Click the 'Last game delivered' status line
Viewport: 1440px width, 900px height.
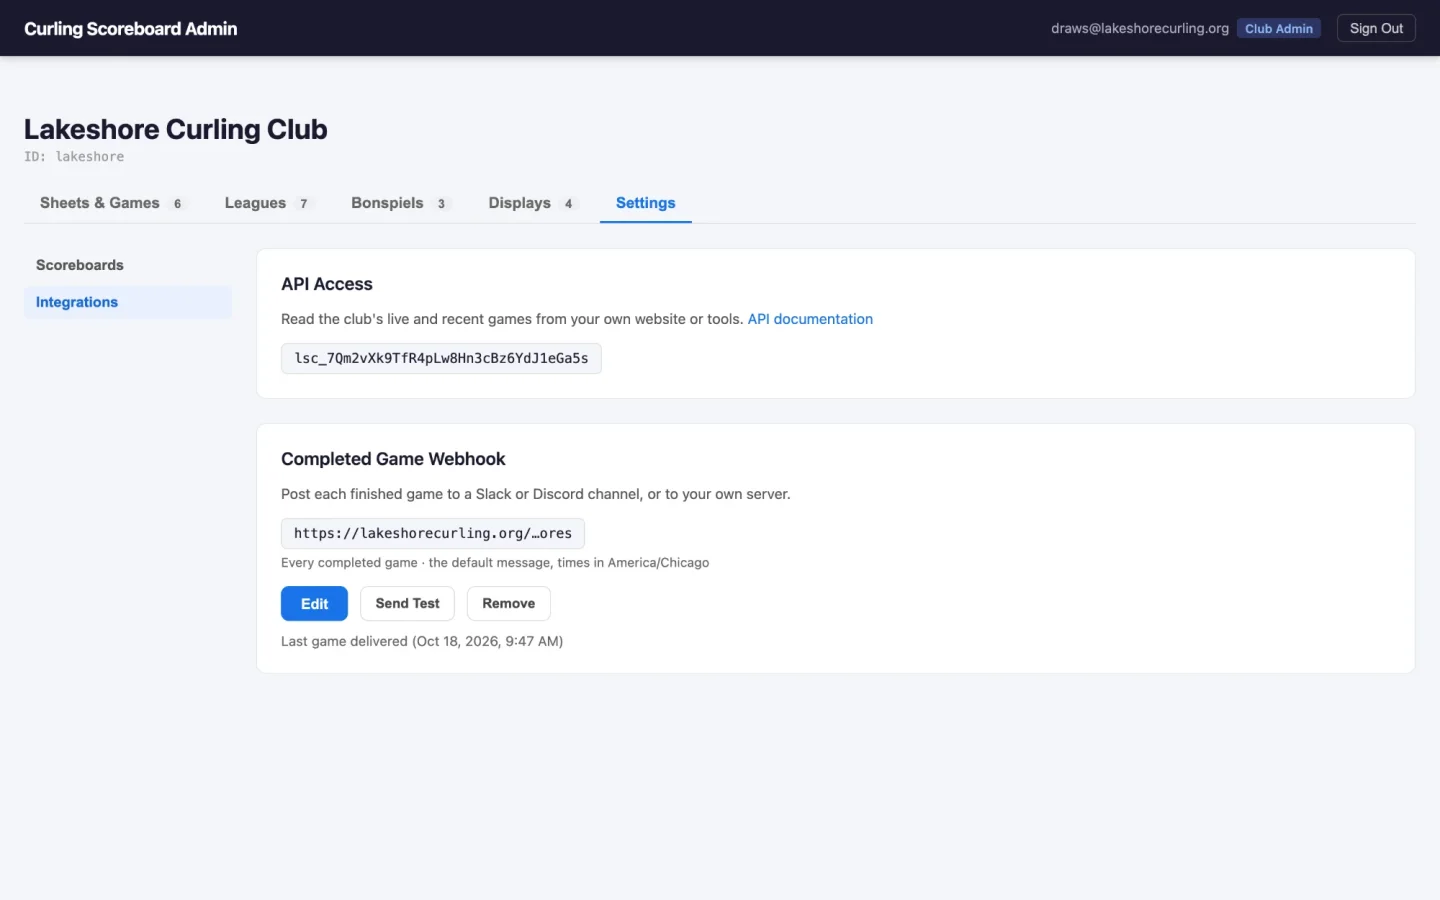coord(422,641)
